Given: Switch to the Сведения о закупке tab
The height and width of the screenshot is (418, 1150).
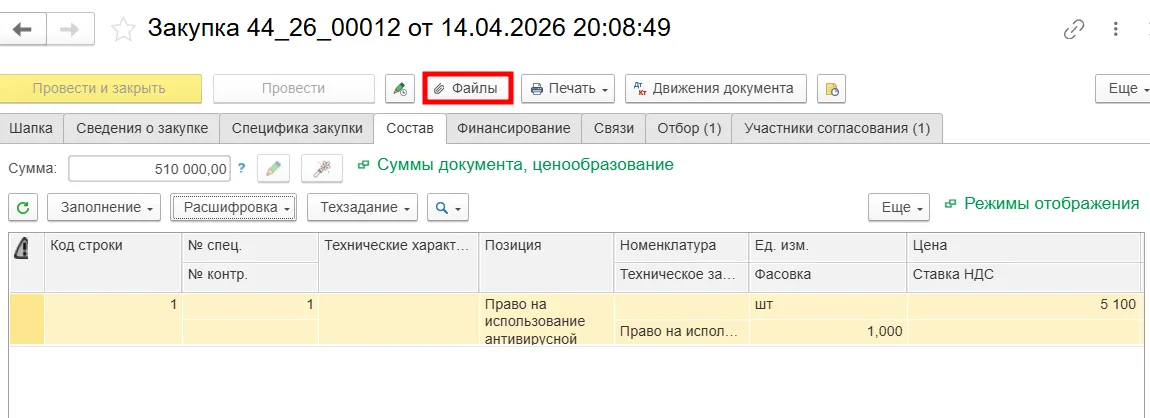Looking at the screenshot, I should (x=142, y=128).
